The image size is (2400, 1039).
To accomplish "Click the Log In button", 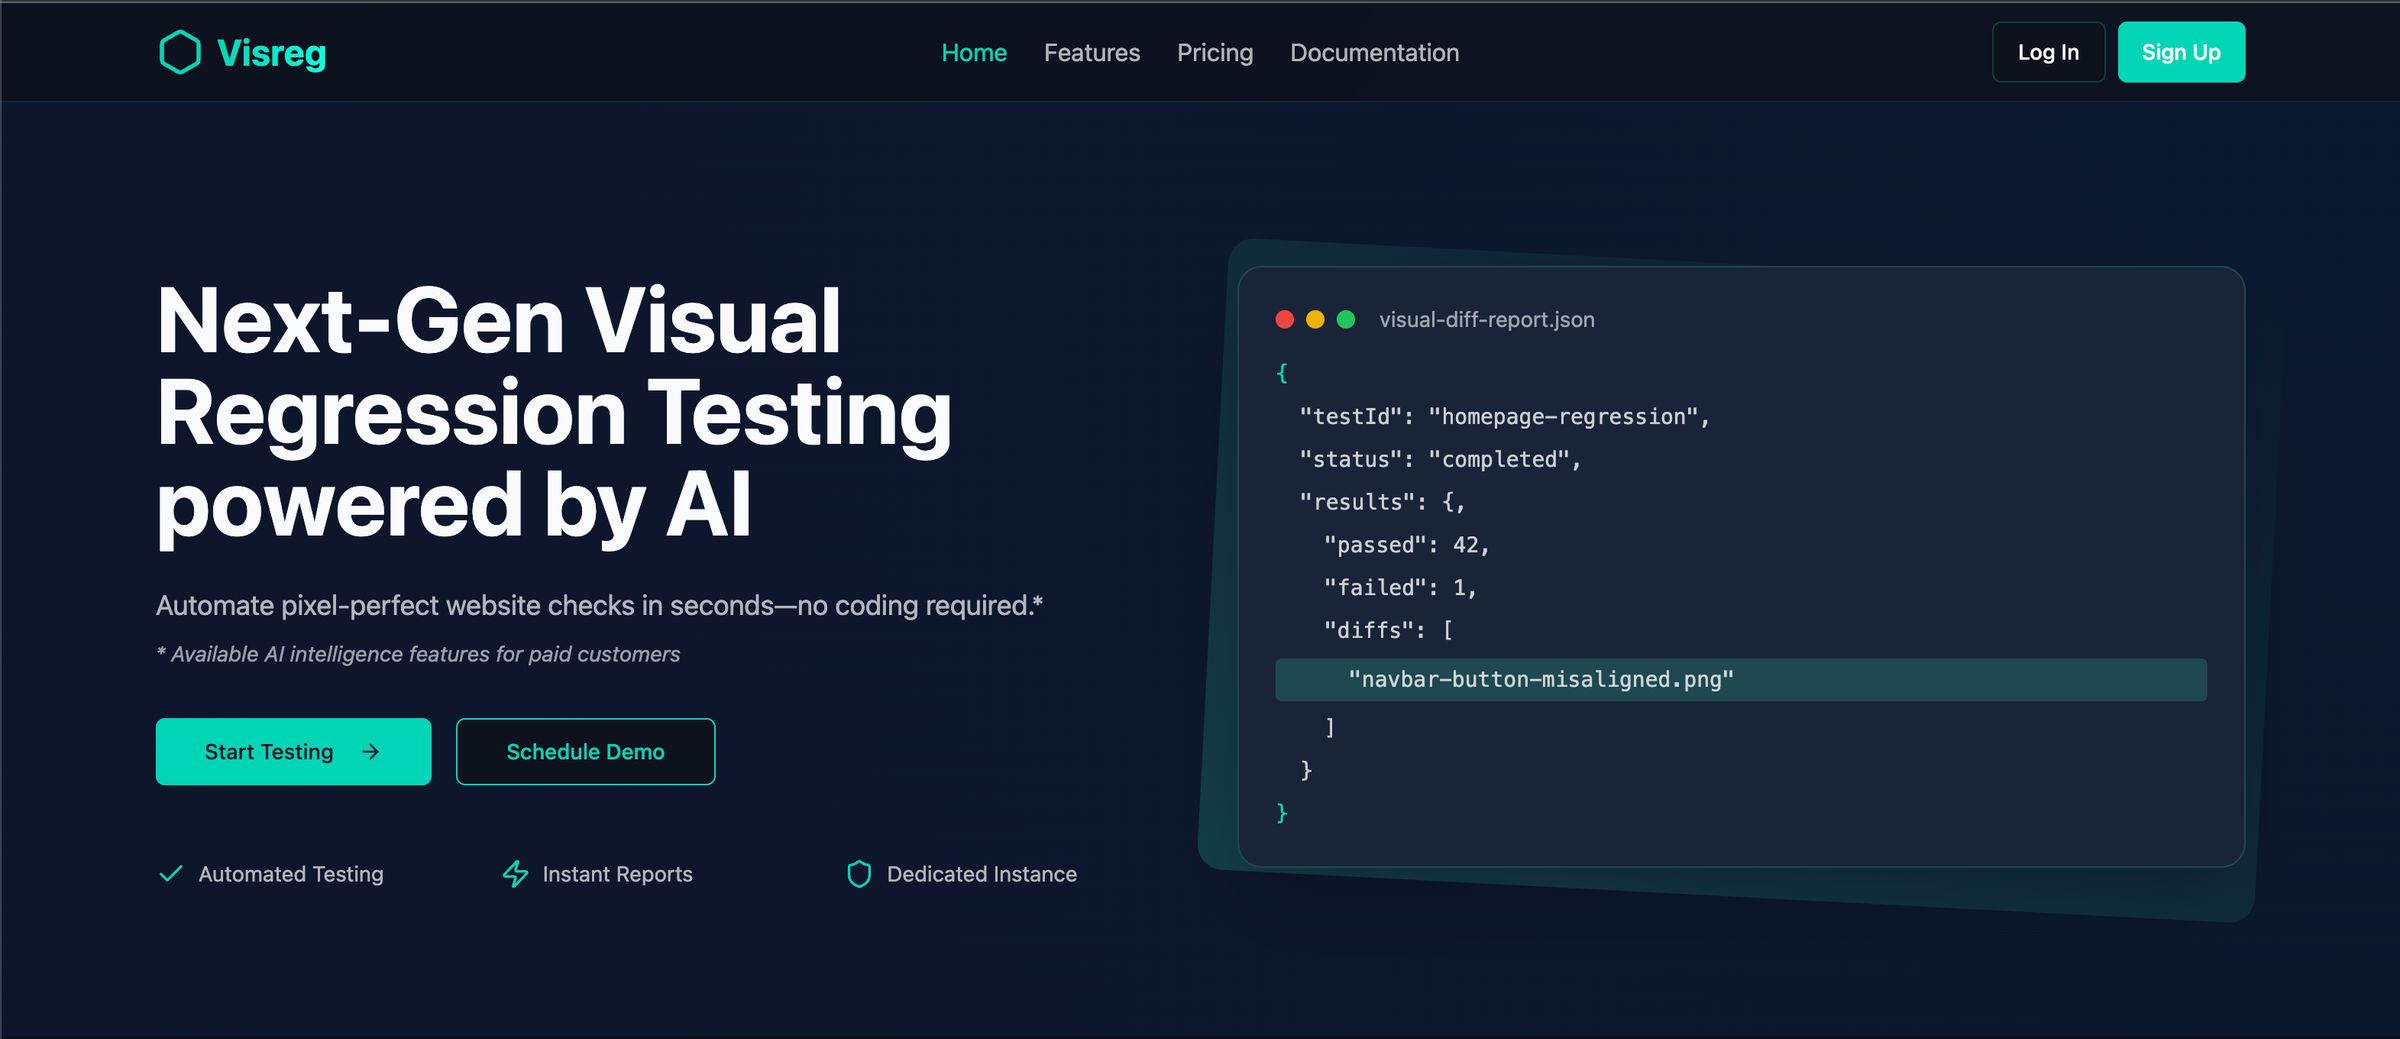I will [x=2048, y=52].
